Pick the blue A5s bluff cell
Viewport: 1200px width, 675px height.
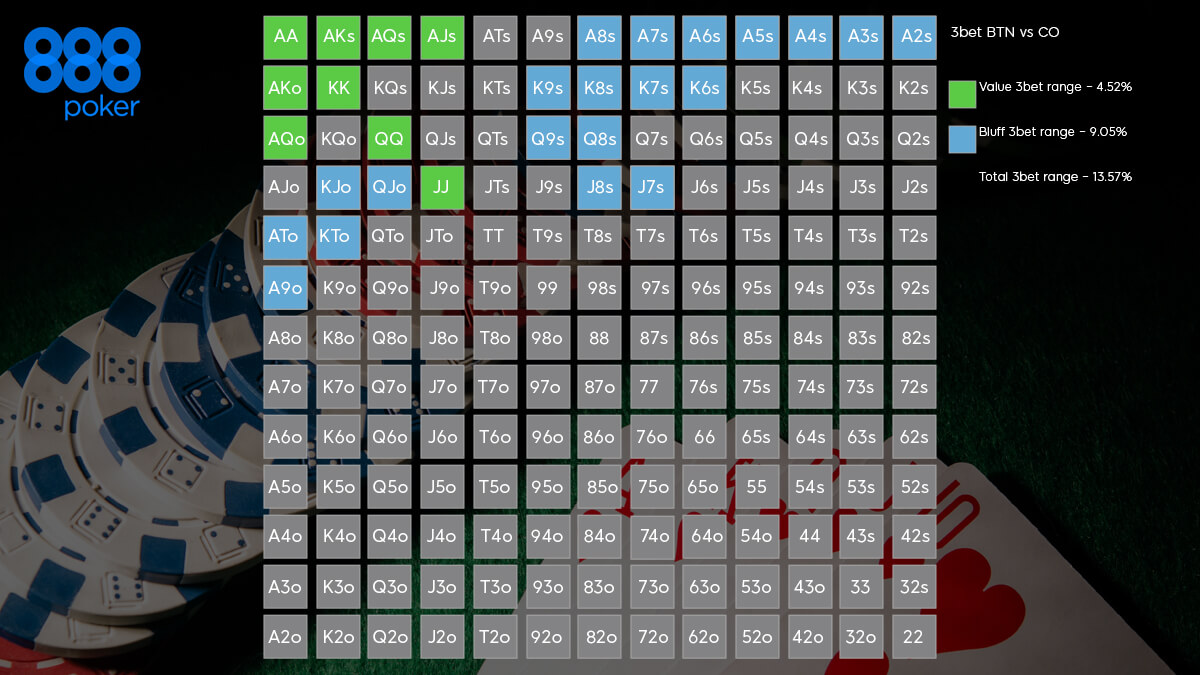757,37
